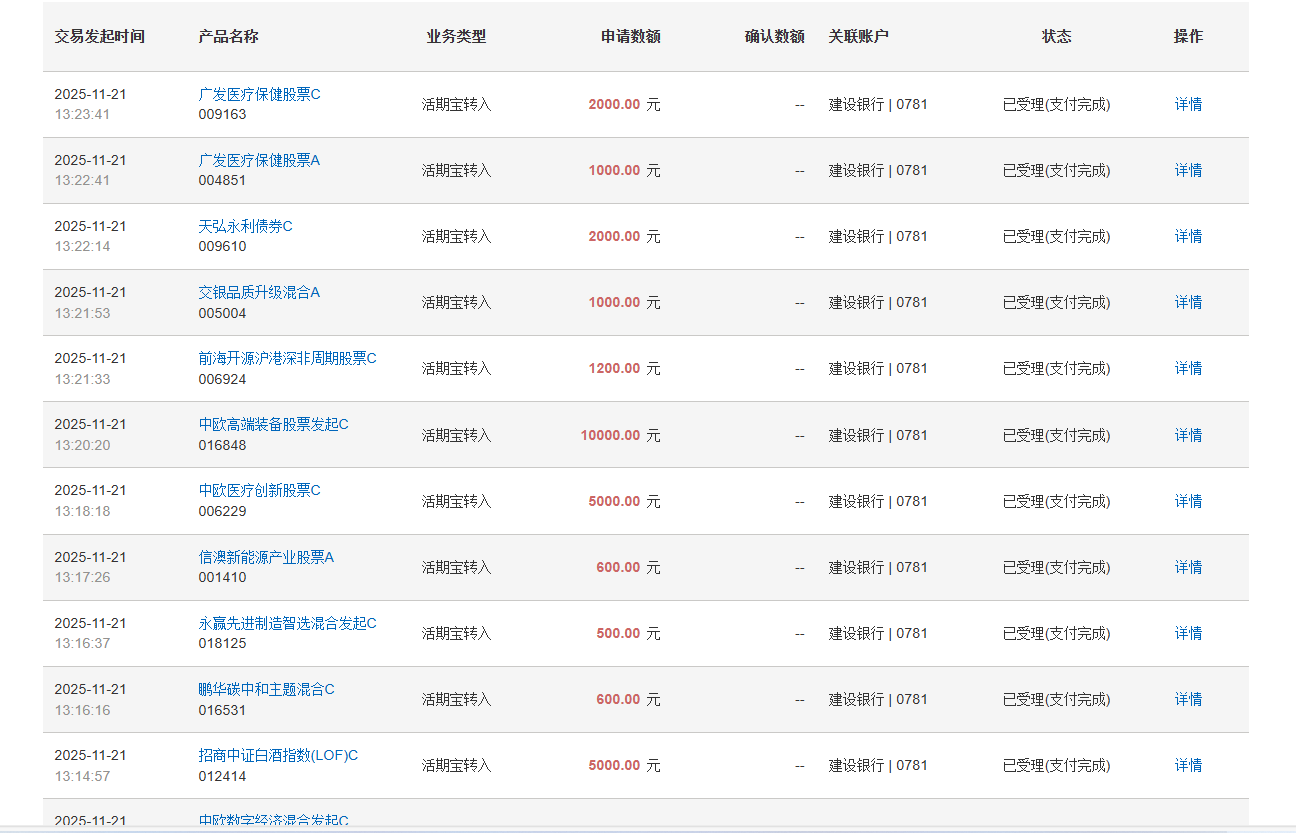1296x833 pixels.
Task: Click the 500.00 元 amount
Action: [628, 633]
